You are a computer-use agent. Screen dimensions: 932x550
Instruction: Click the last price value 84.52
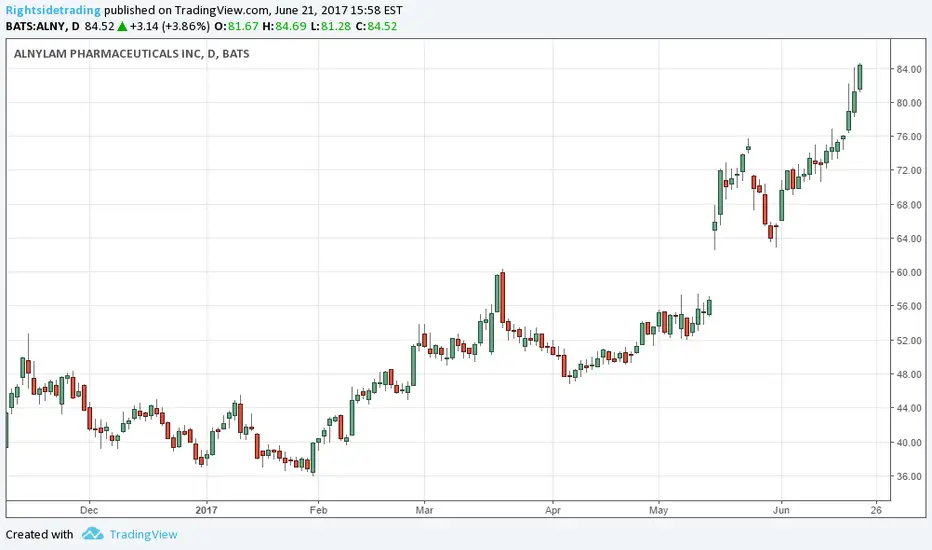(x=99, y=26)
